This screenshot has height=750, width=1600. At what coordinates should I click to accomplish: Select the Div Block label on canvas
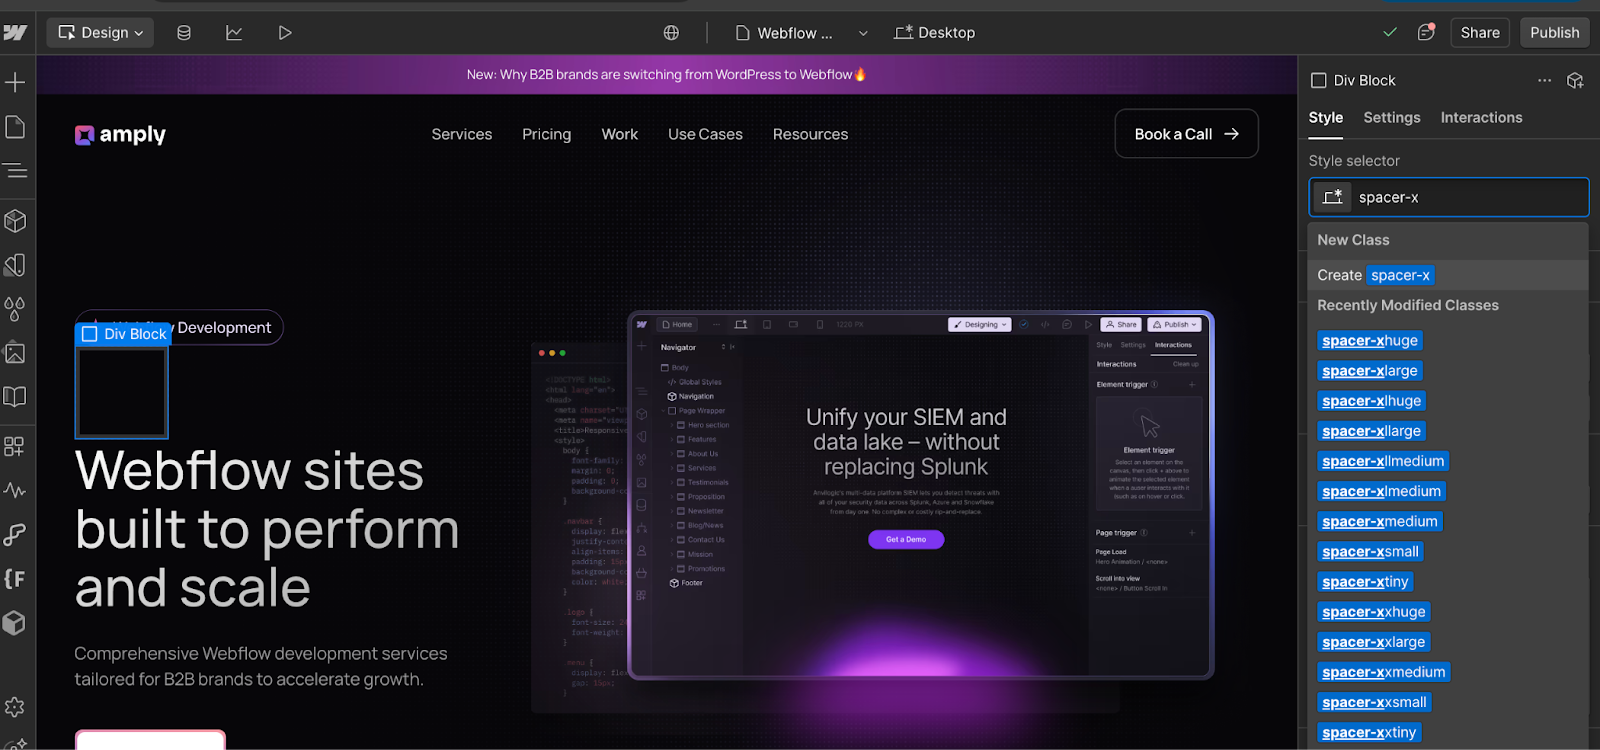[x=124, y=334]
